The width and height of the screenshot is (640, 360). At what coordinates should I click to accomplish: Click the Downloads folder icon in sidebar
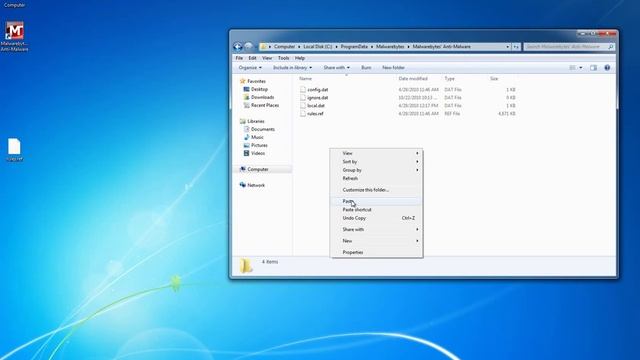pyautogui.click(x=247, y=97)
